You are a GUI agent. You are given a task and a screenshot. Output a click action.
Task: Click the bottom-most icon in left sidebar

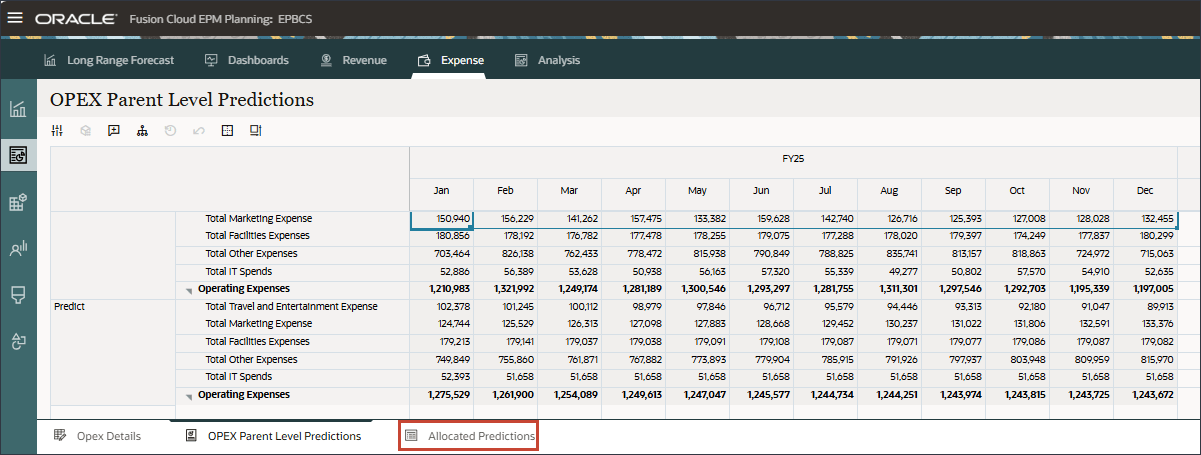[18, 340]
